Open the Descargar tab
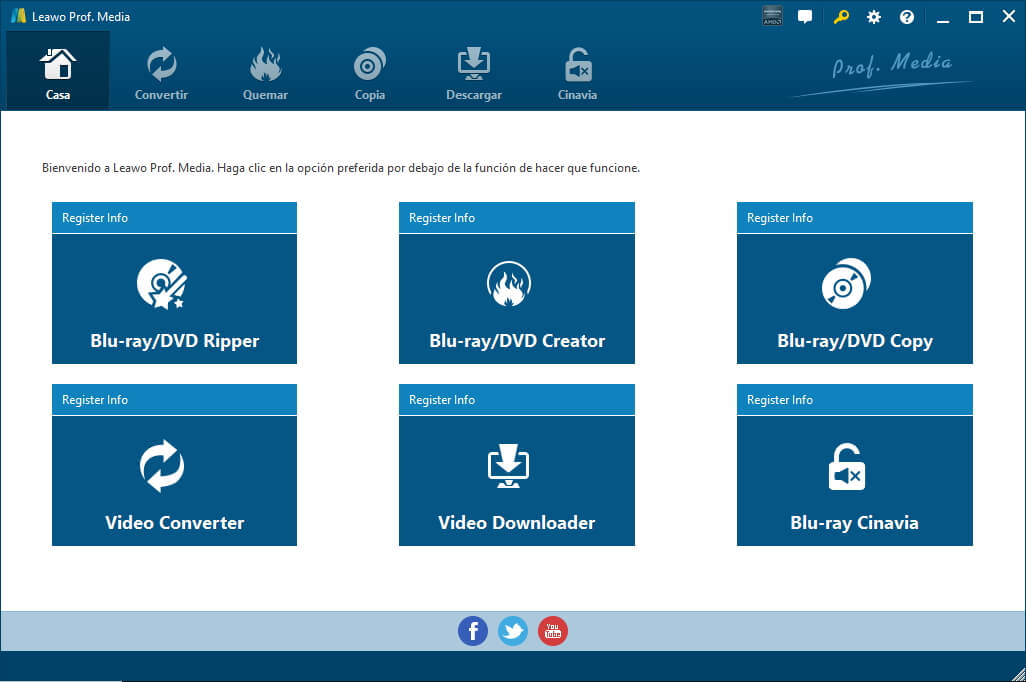1026x682 pixels. [474, 74]
